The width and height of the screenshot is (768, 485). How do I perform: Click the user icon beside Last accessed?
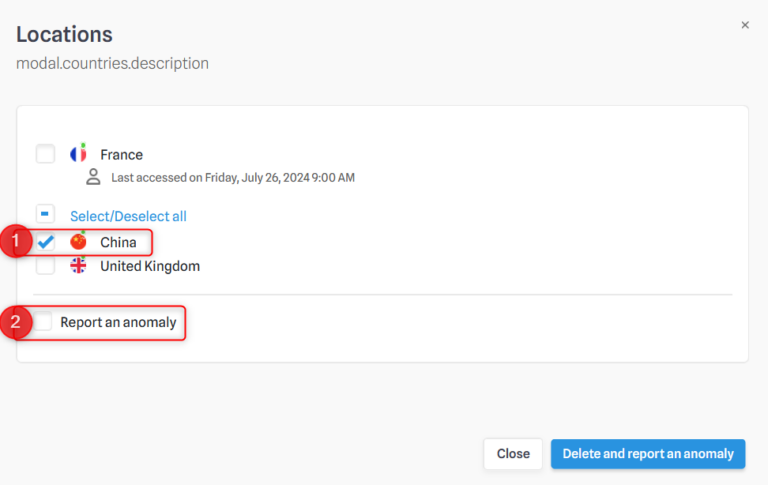(x=93, y=177)
